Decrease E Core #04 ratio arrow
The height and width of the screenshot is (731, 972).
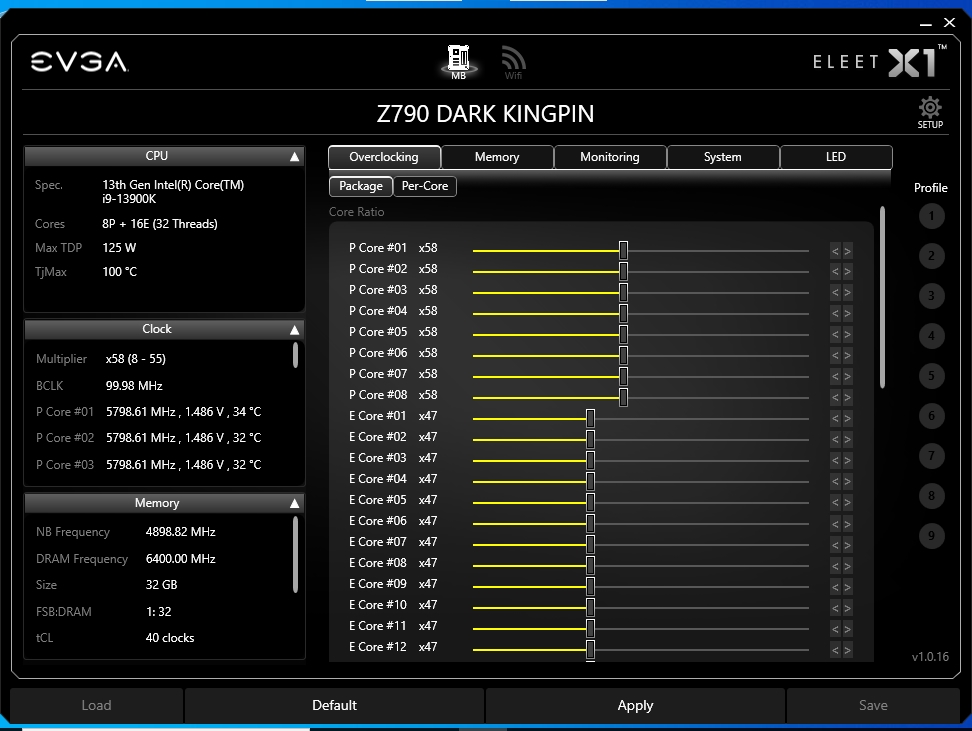click(x=835, y=482)
